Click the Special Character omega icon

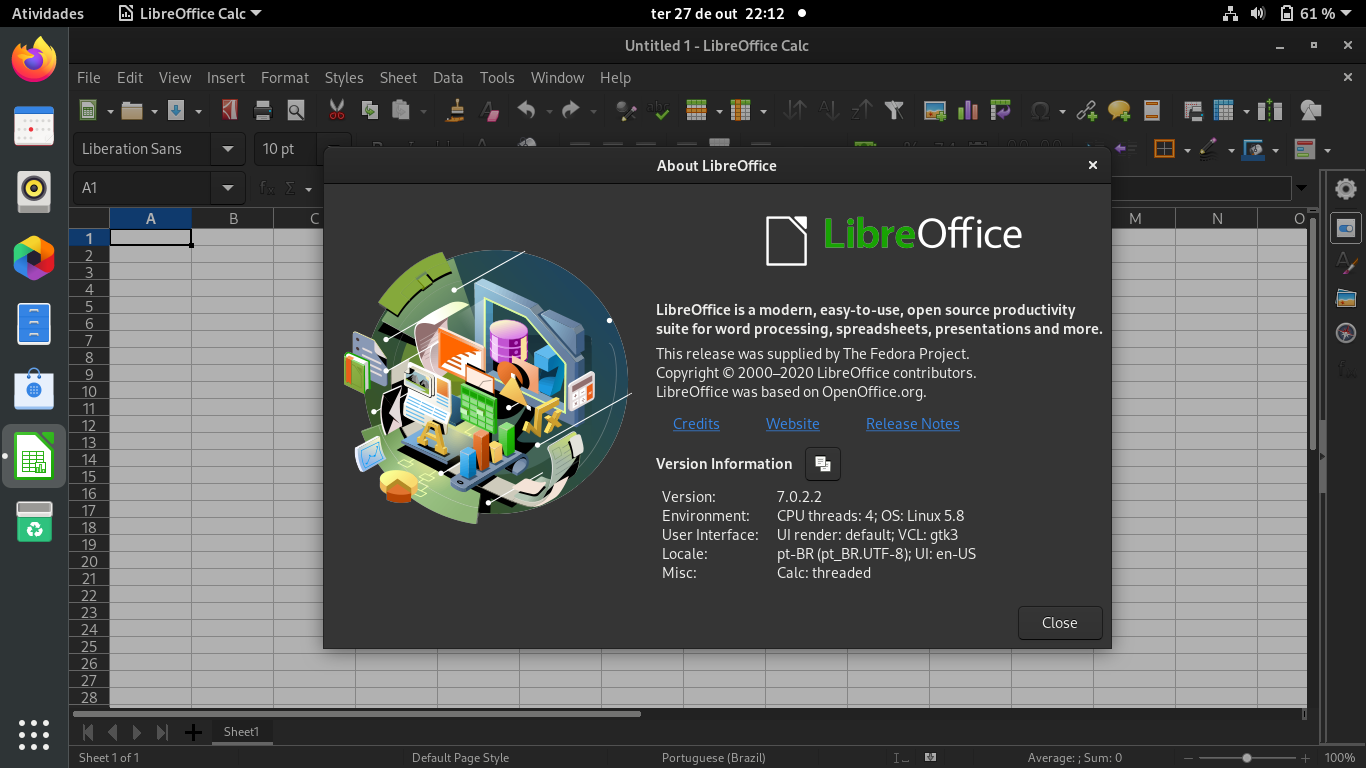tap(1040, 111)
